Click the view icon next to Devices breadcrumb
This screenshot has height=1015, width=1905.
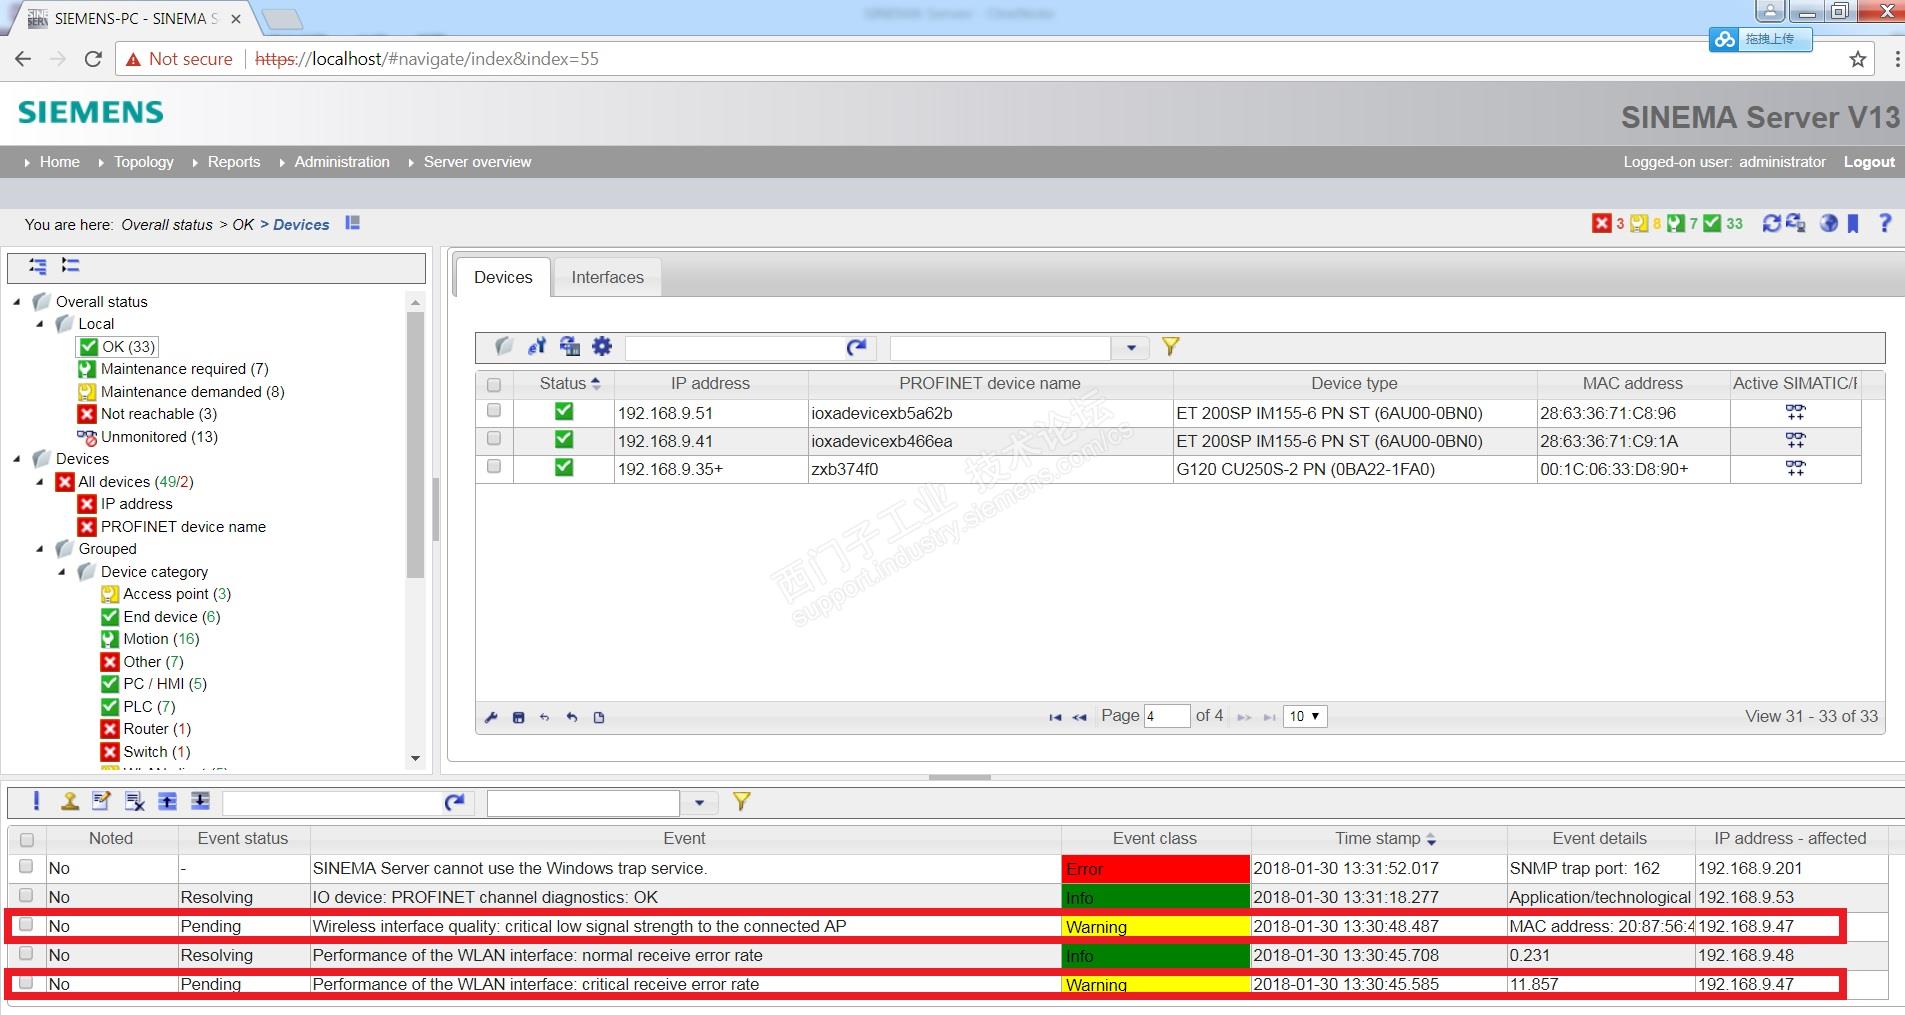coord(352,223)
